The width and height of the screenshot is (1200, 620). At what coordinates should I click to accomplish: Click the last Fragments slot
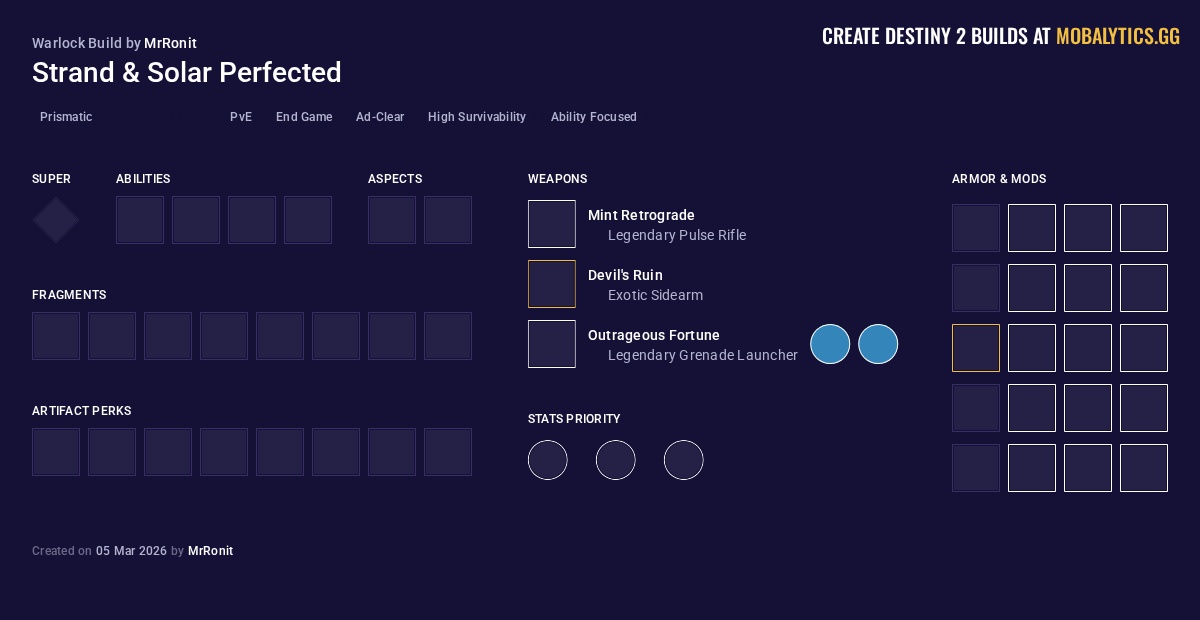coord(448,336)
